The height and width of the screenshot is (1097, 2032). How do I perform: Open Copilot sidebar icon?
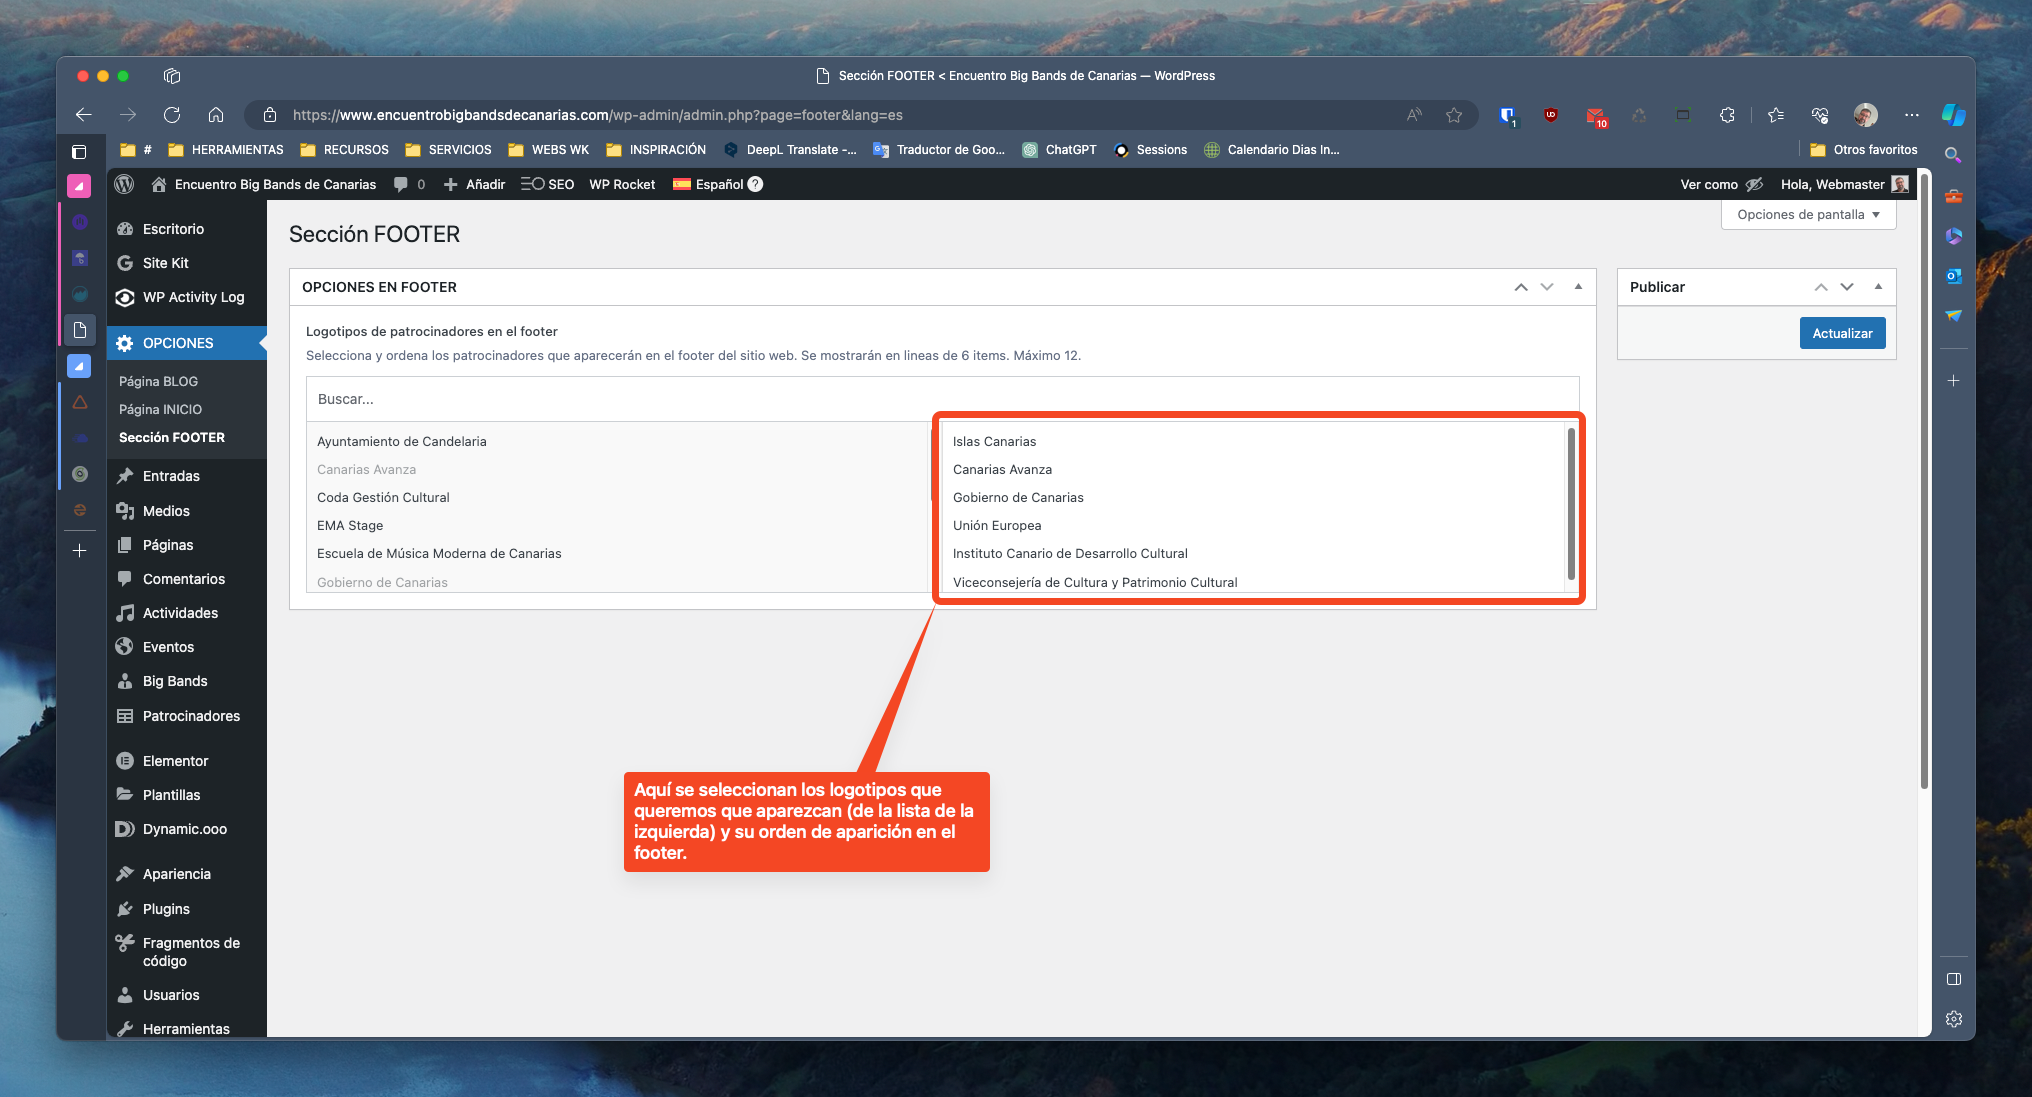1953,115
